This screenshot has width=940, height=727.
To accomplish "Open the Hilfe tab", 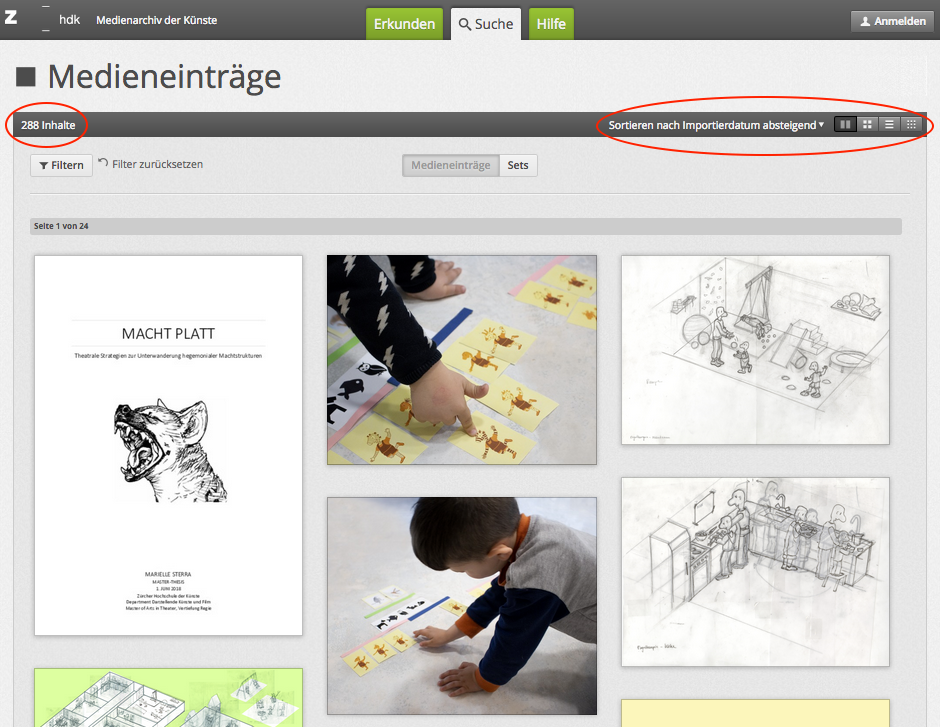I will click(551, 24).
